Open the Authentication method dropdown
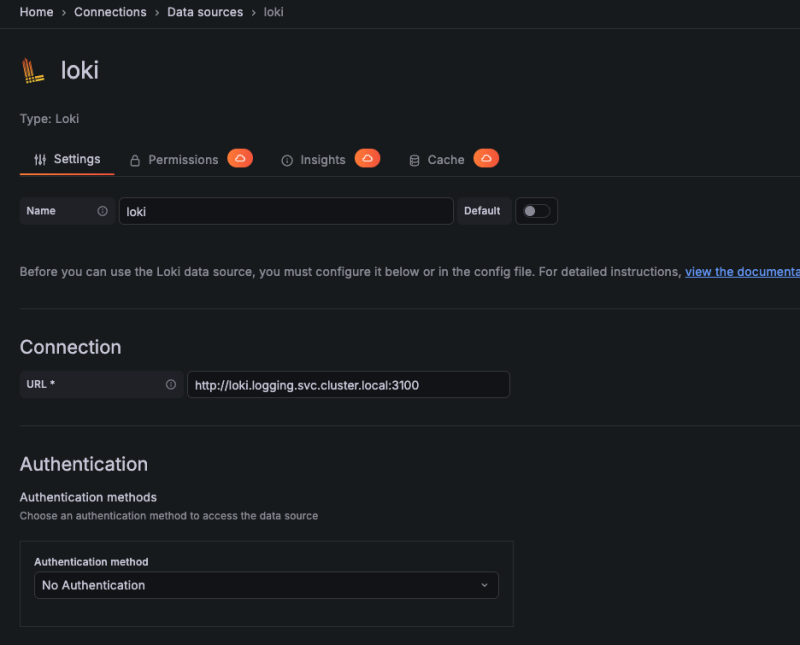Image resolution: width=800 pixels, height=645 pixels. click(x=266, y=585)
